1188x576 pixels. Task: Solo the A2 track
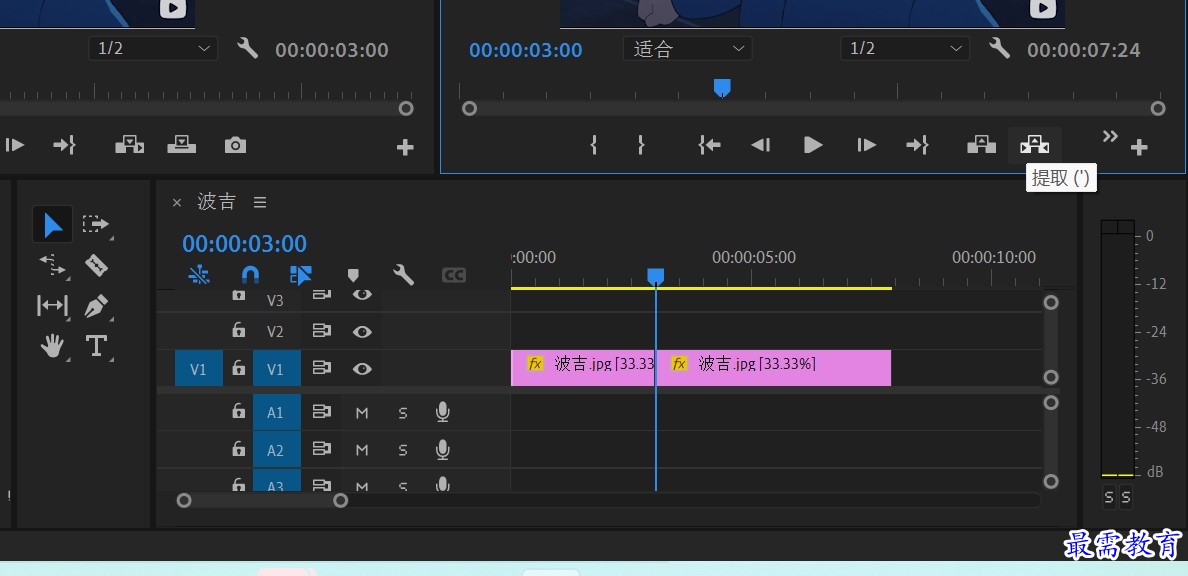[403, 450]
